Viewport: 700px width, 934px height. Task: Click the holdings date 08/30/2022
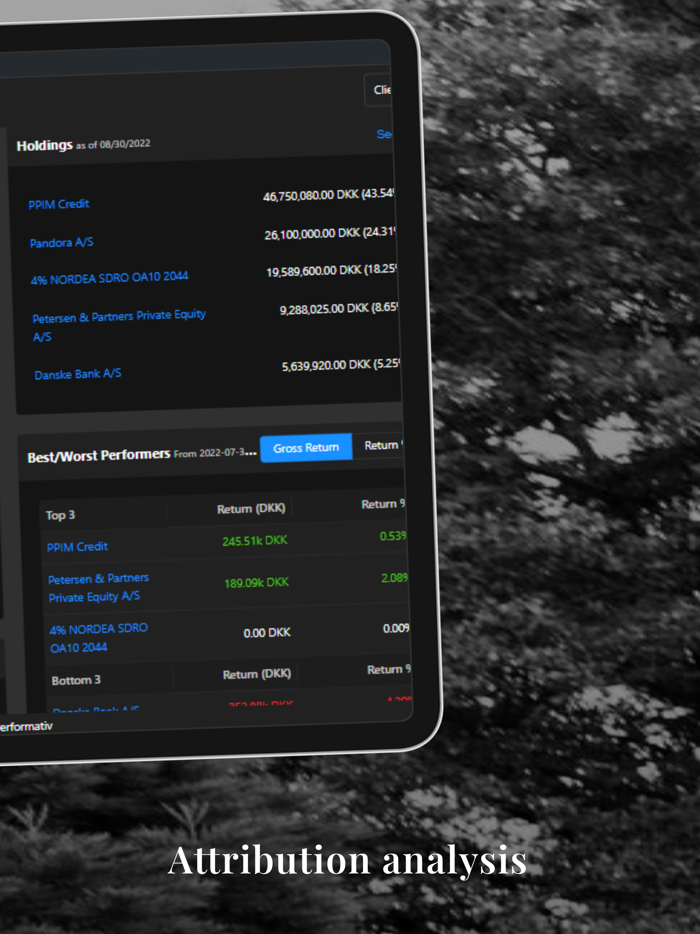click(125, 144)
